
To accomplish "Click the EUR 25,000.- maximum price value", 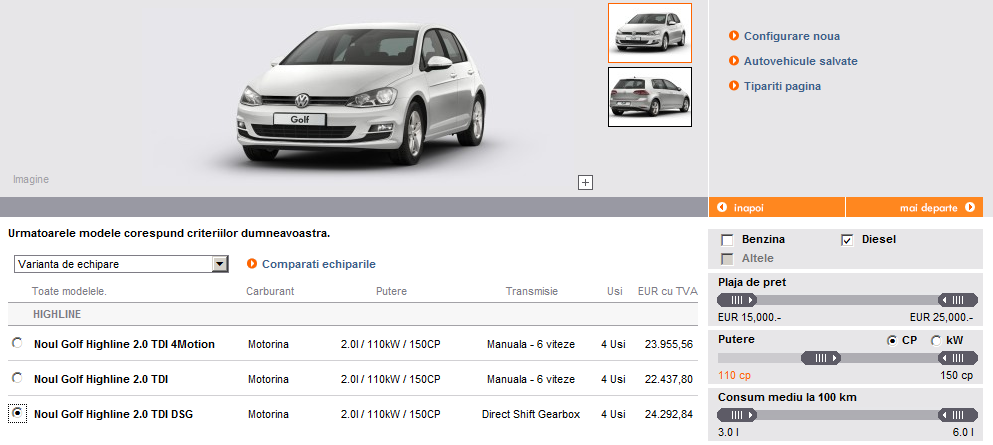I will [941, 318].
